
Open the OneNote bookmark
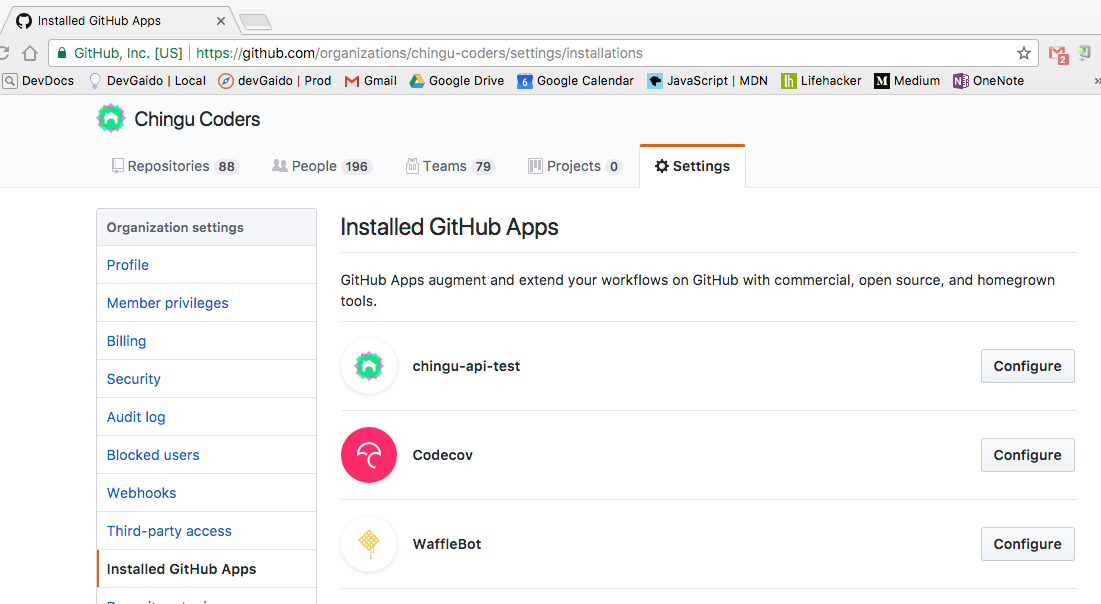point(988,81)
